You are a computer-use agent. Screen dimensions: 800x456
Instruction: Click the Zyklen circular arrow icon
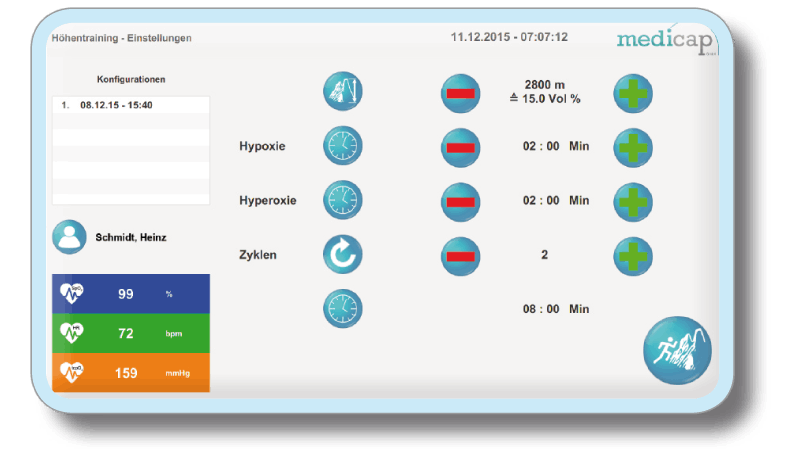[x=342, y=254]
